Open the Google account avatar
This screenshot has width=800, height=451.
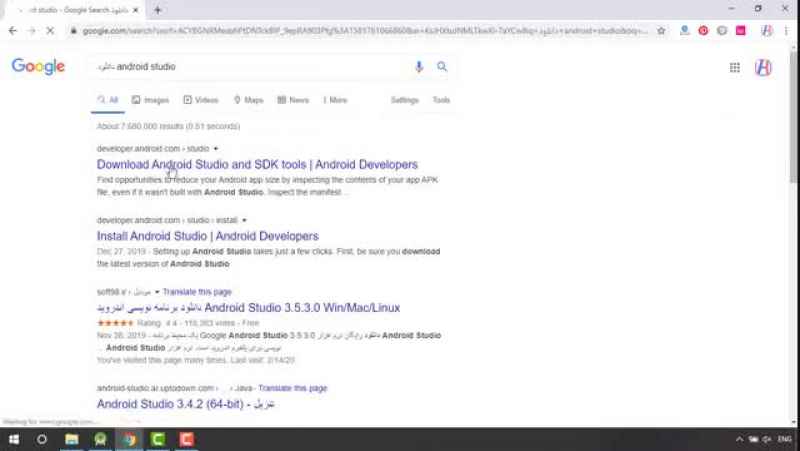tap(763, 67)
